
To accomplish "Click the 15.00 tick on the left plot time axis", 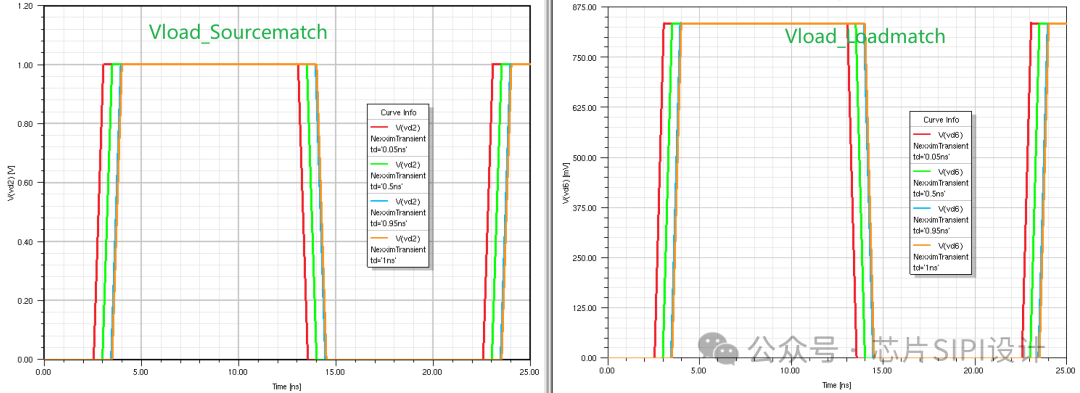I will tap(335, 371).
